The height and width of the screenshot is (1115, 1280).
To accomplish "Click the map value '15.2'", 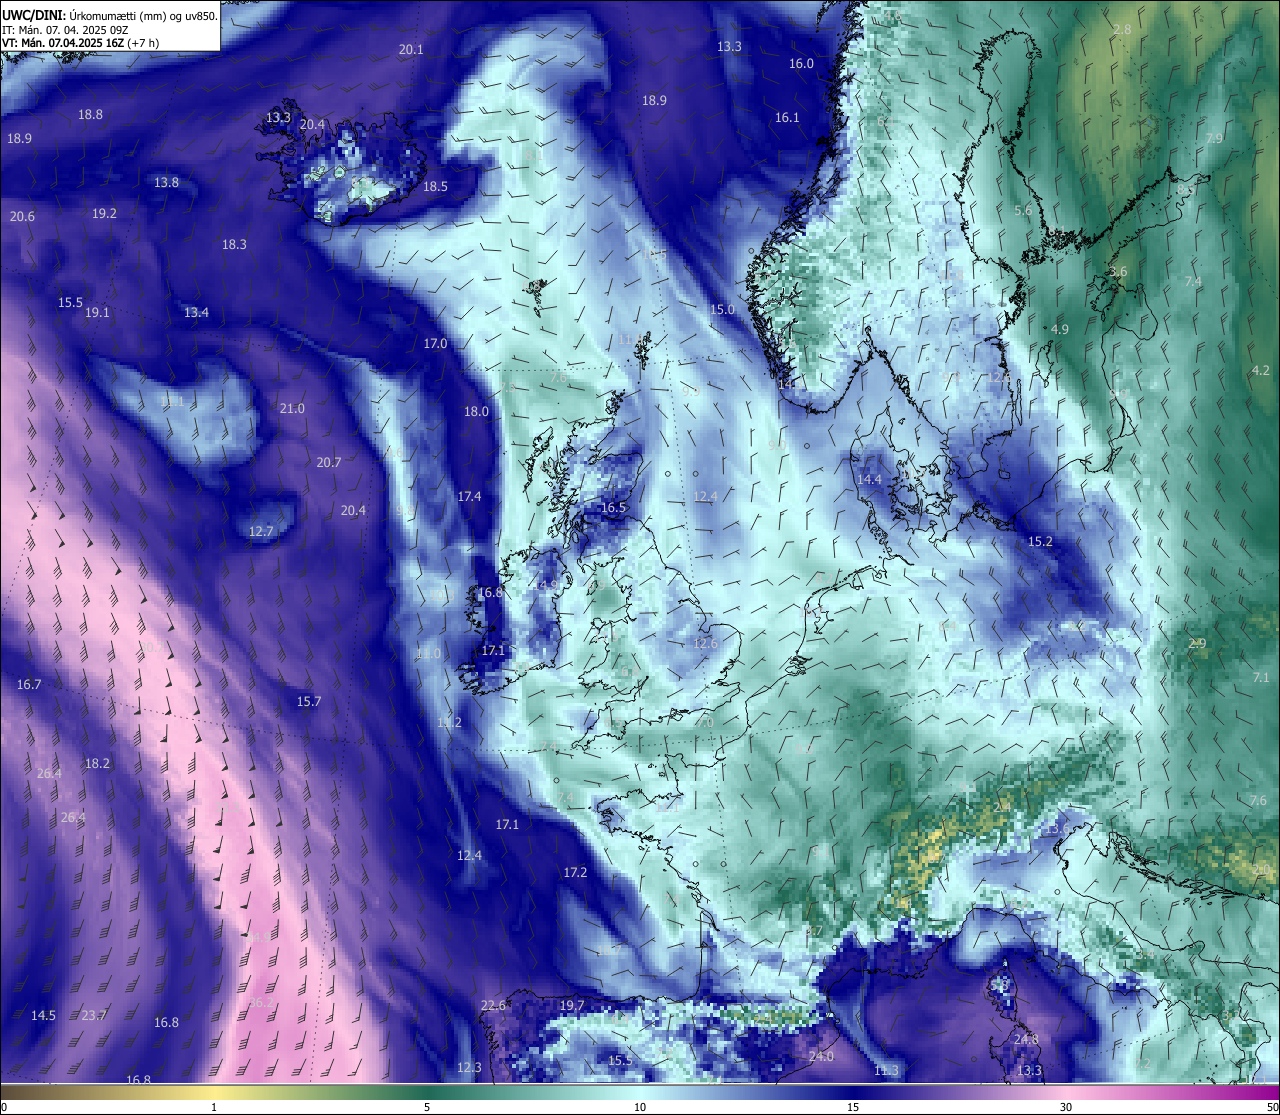I will [x=1040, y=542].
